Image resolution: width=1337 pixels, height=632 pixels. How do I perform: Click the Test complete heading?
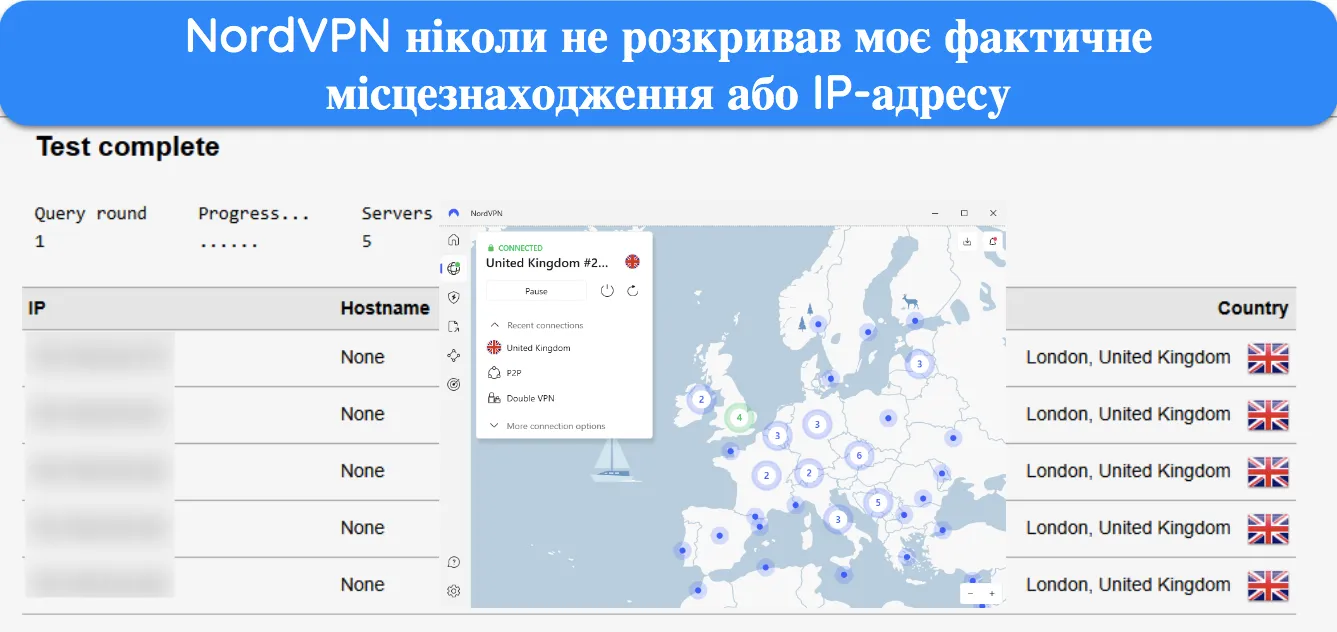128,147
